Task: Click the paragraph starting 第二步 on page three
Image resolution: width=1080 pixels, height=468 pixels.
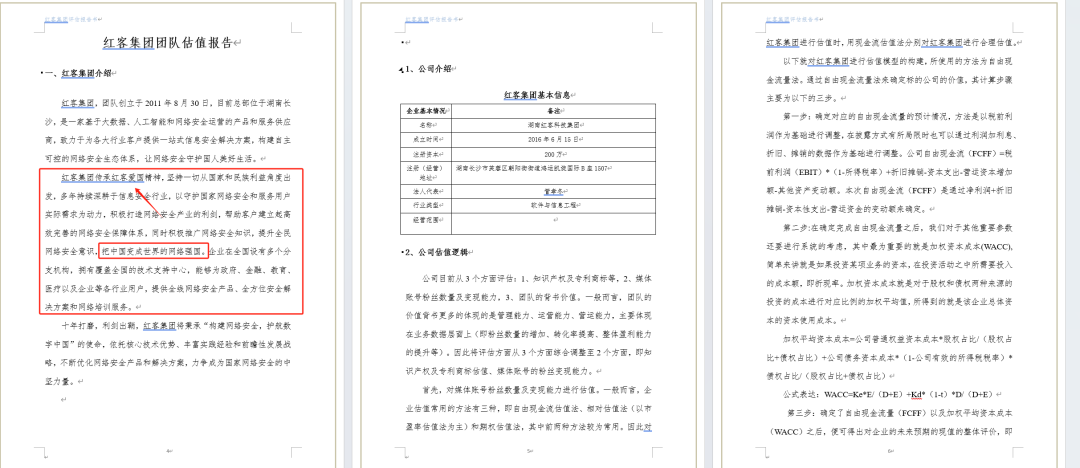Action: [892, 273]
